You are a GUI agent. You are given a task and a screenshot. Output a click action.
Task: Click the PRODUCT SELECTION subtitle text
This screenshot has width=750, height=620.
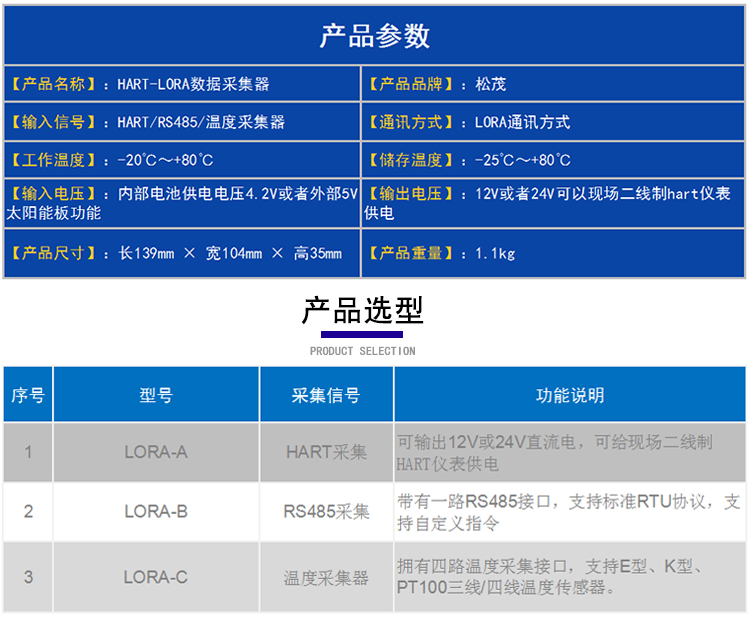(x=362, y=351)
